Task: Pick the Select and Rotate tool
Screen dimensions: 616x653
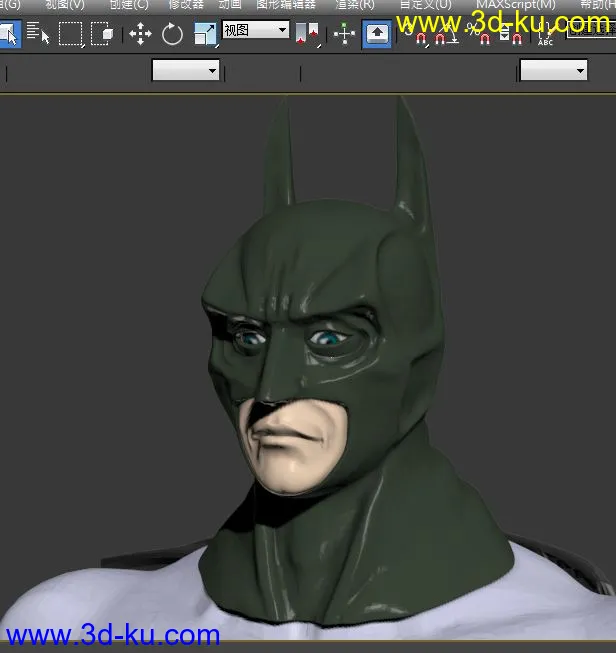Action: click(172, 34)
